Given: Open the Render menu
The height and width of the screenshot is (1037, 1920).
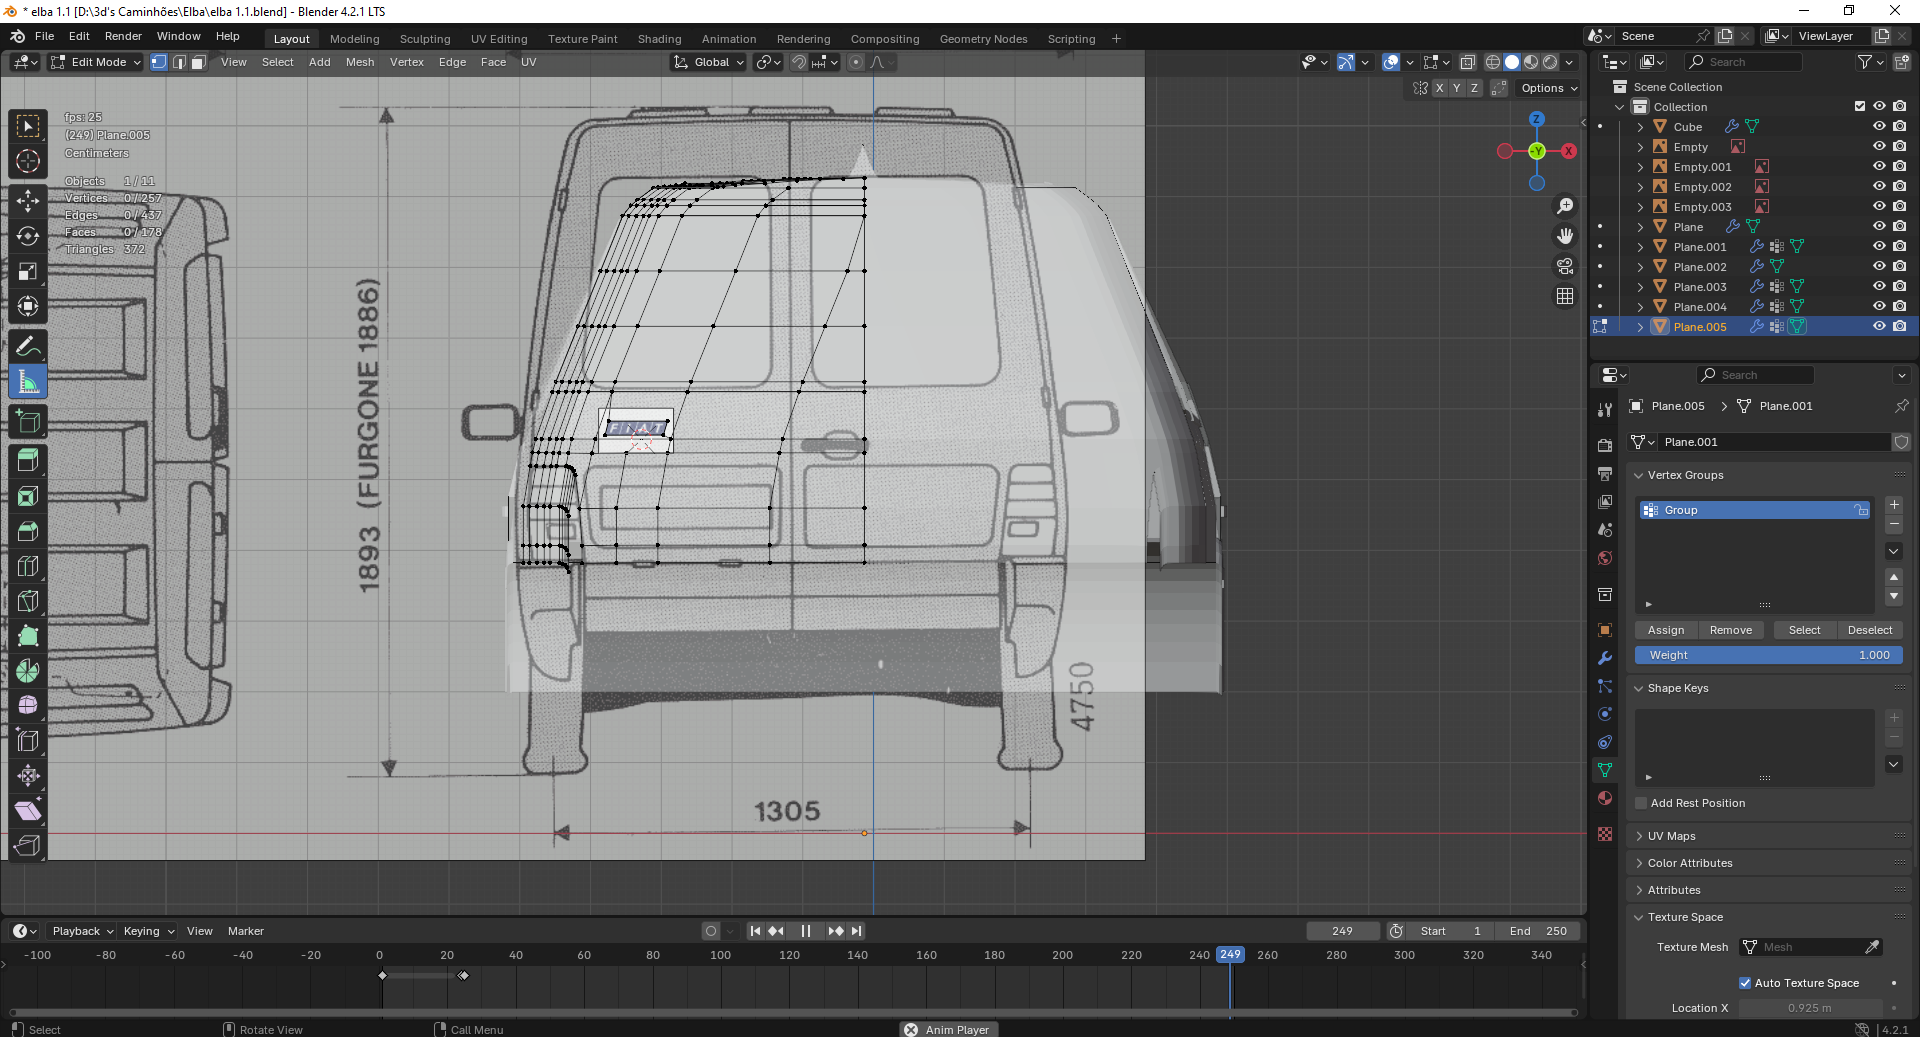Looking at the screenshot, I should point(123,36).
